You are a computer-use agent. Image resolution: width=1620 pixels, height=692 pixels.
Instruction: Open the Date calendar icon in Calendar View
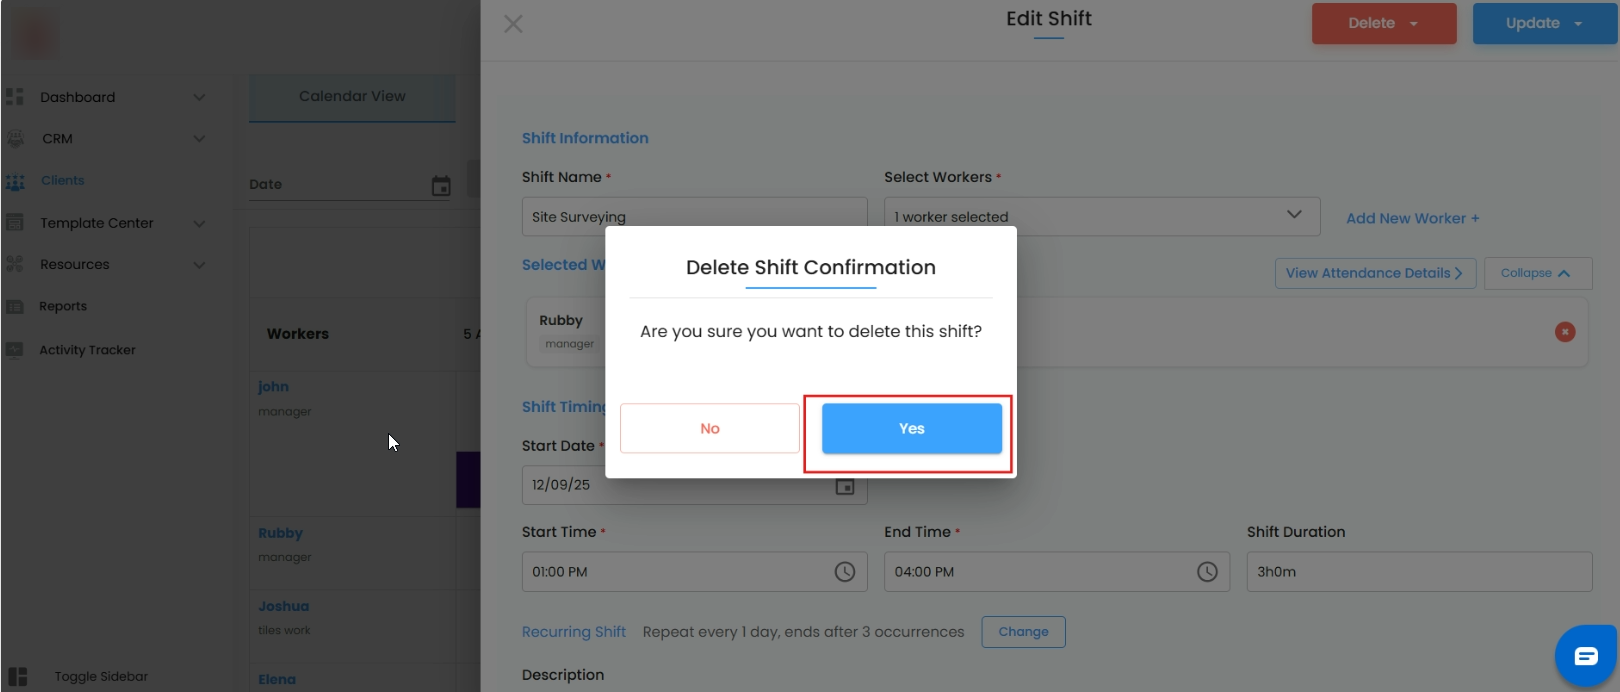pyautogui.click(x=441, y=186)
